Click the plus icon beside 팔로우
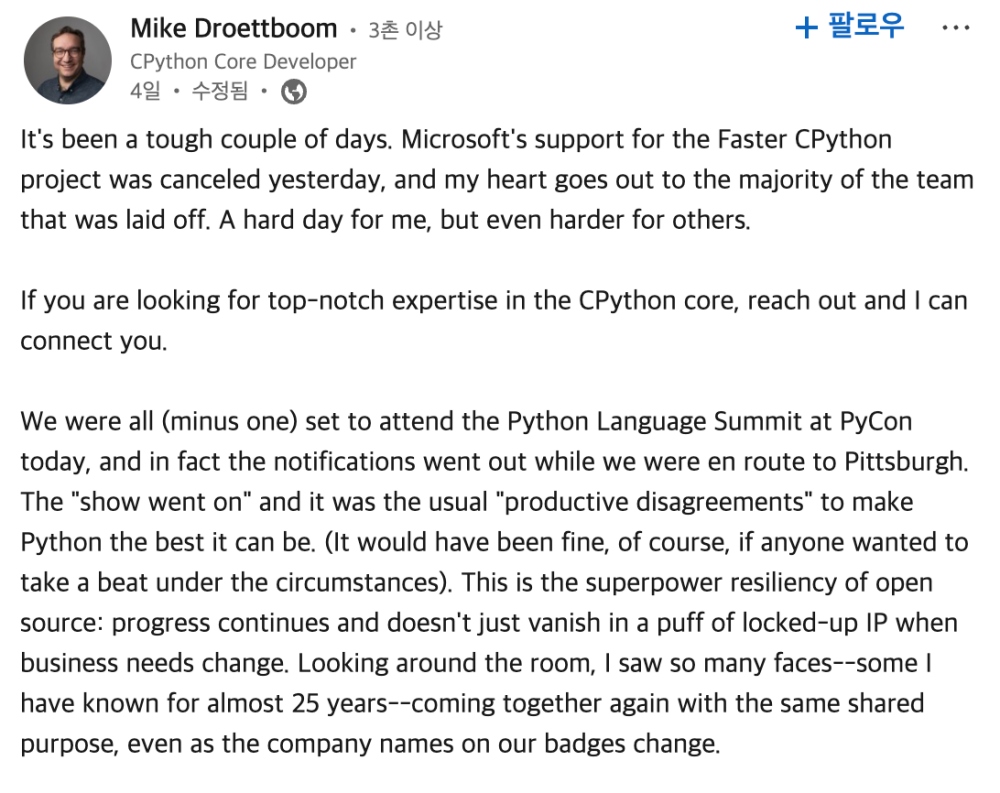The width and height of the screenshot is (1000, 793). (806, 27)
